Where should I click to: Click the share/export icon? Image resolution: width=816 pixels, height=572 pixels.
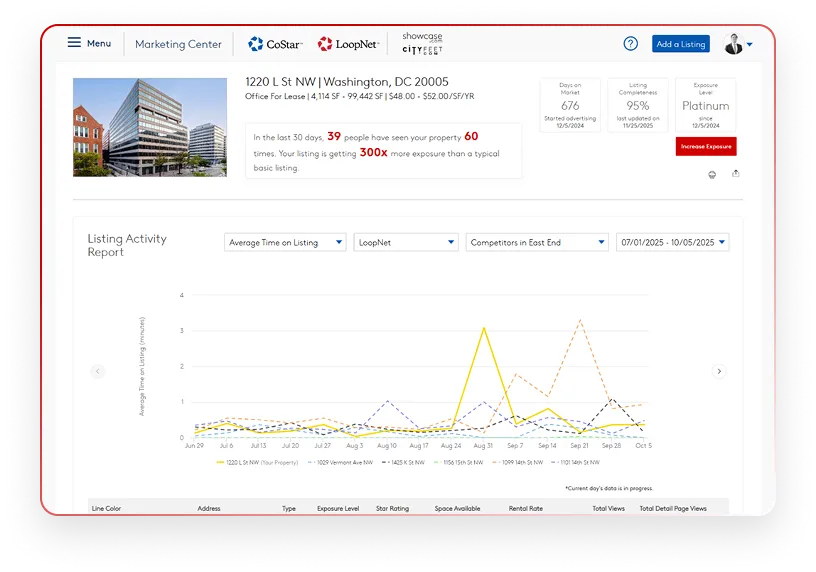[x=735, y=173]
